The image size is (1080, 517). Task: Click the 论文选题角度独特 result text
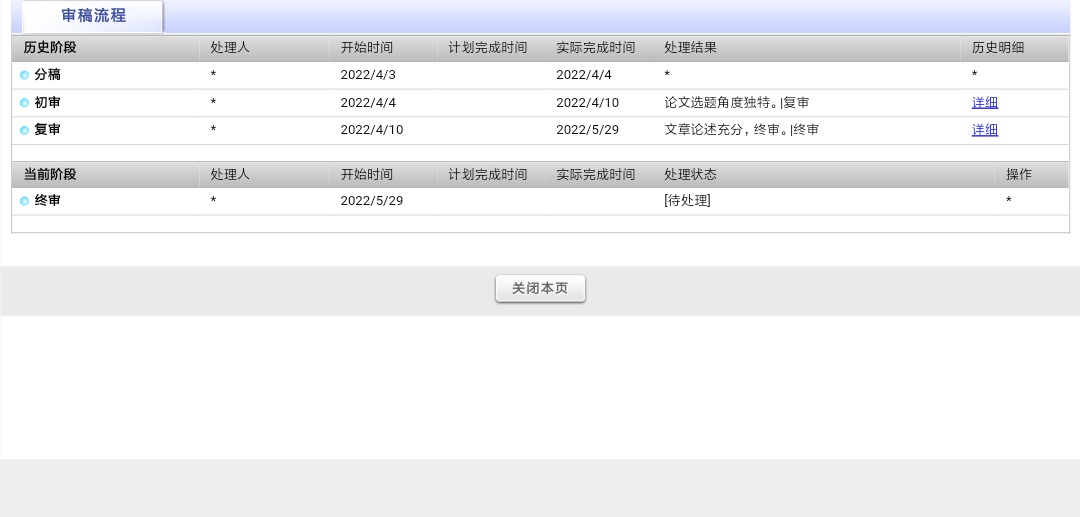point(720,103)
